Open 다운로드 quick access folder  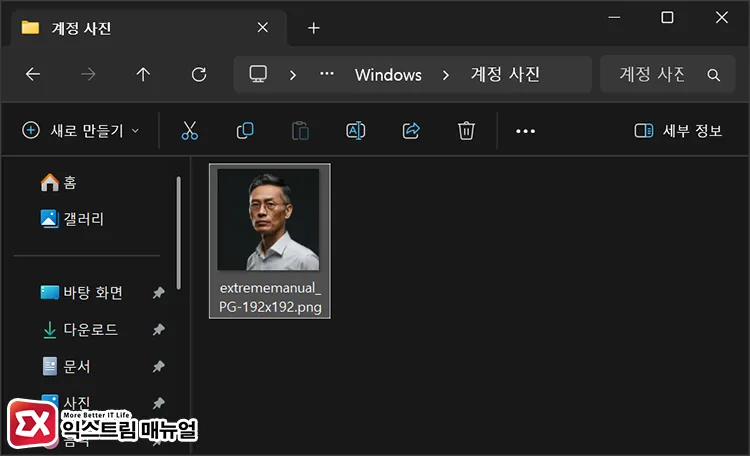pos(79,330)
